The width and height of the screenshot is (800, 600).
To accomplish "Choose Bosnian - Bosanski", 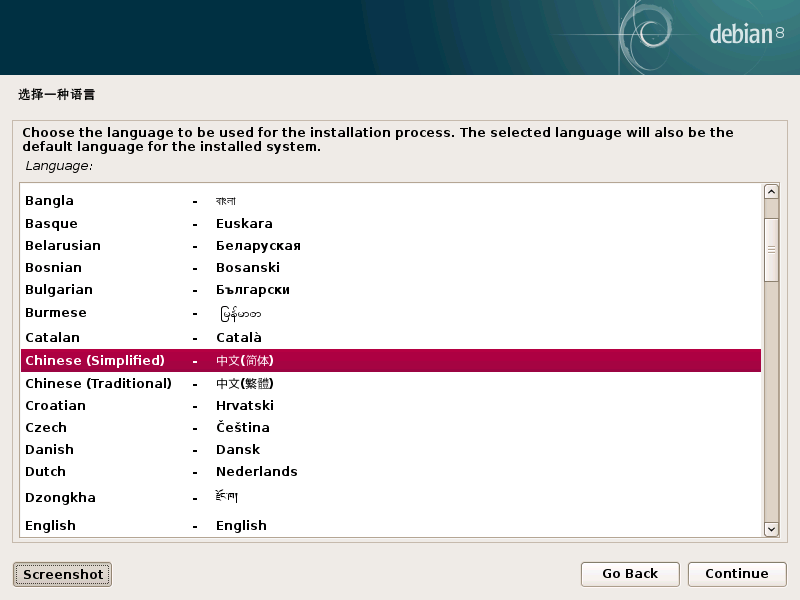I will (391, 267).
